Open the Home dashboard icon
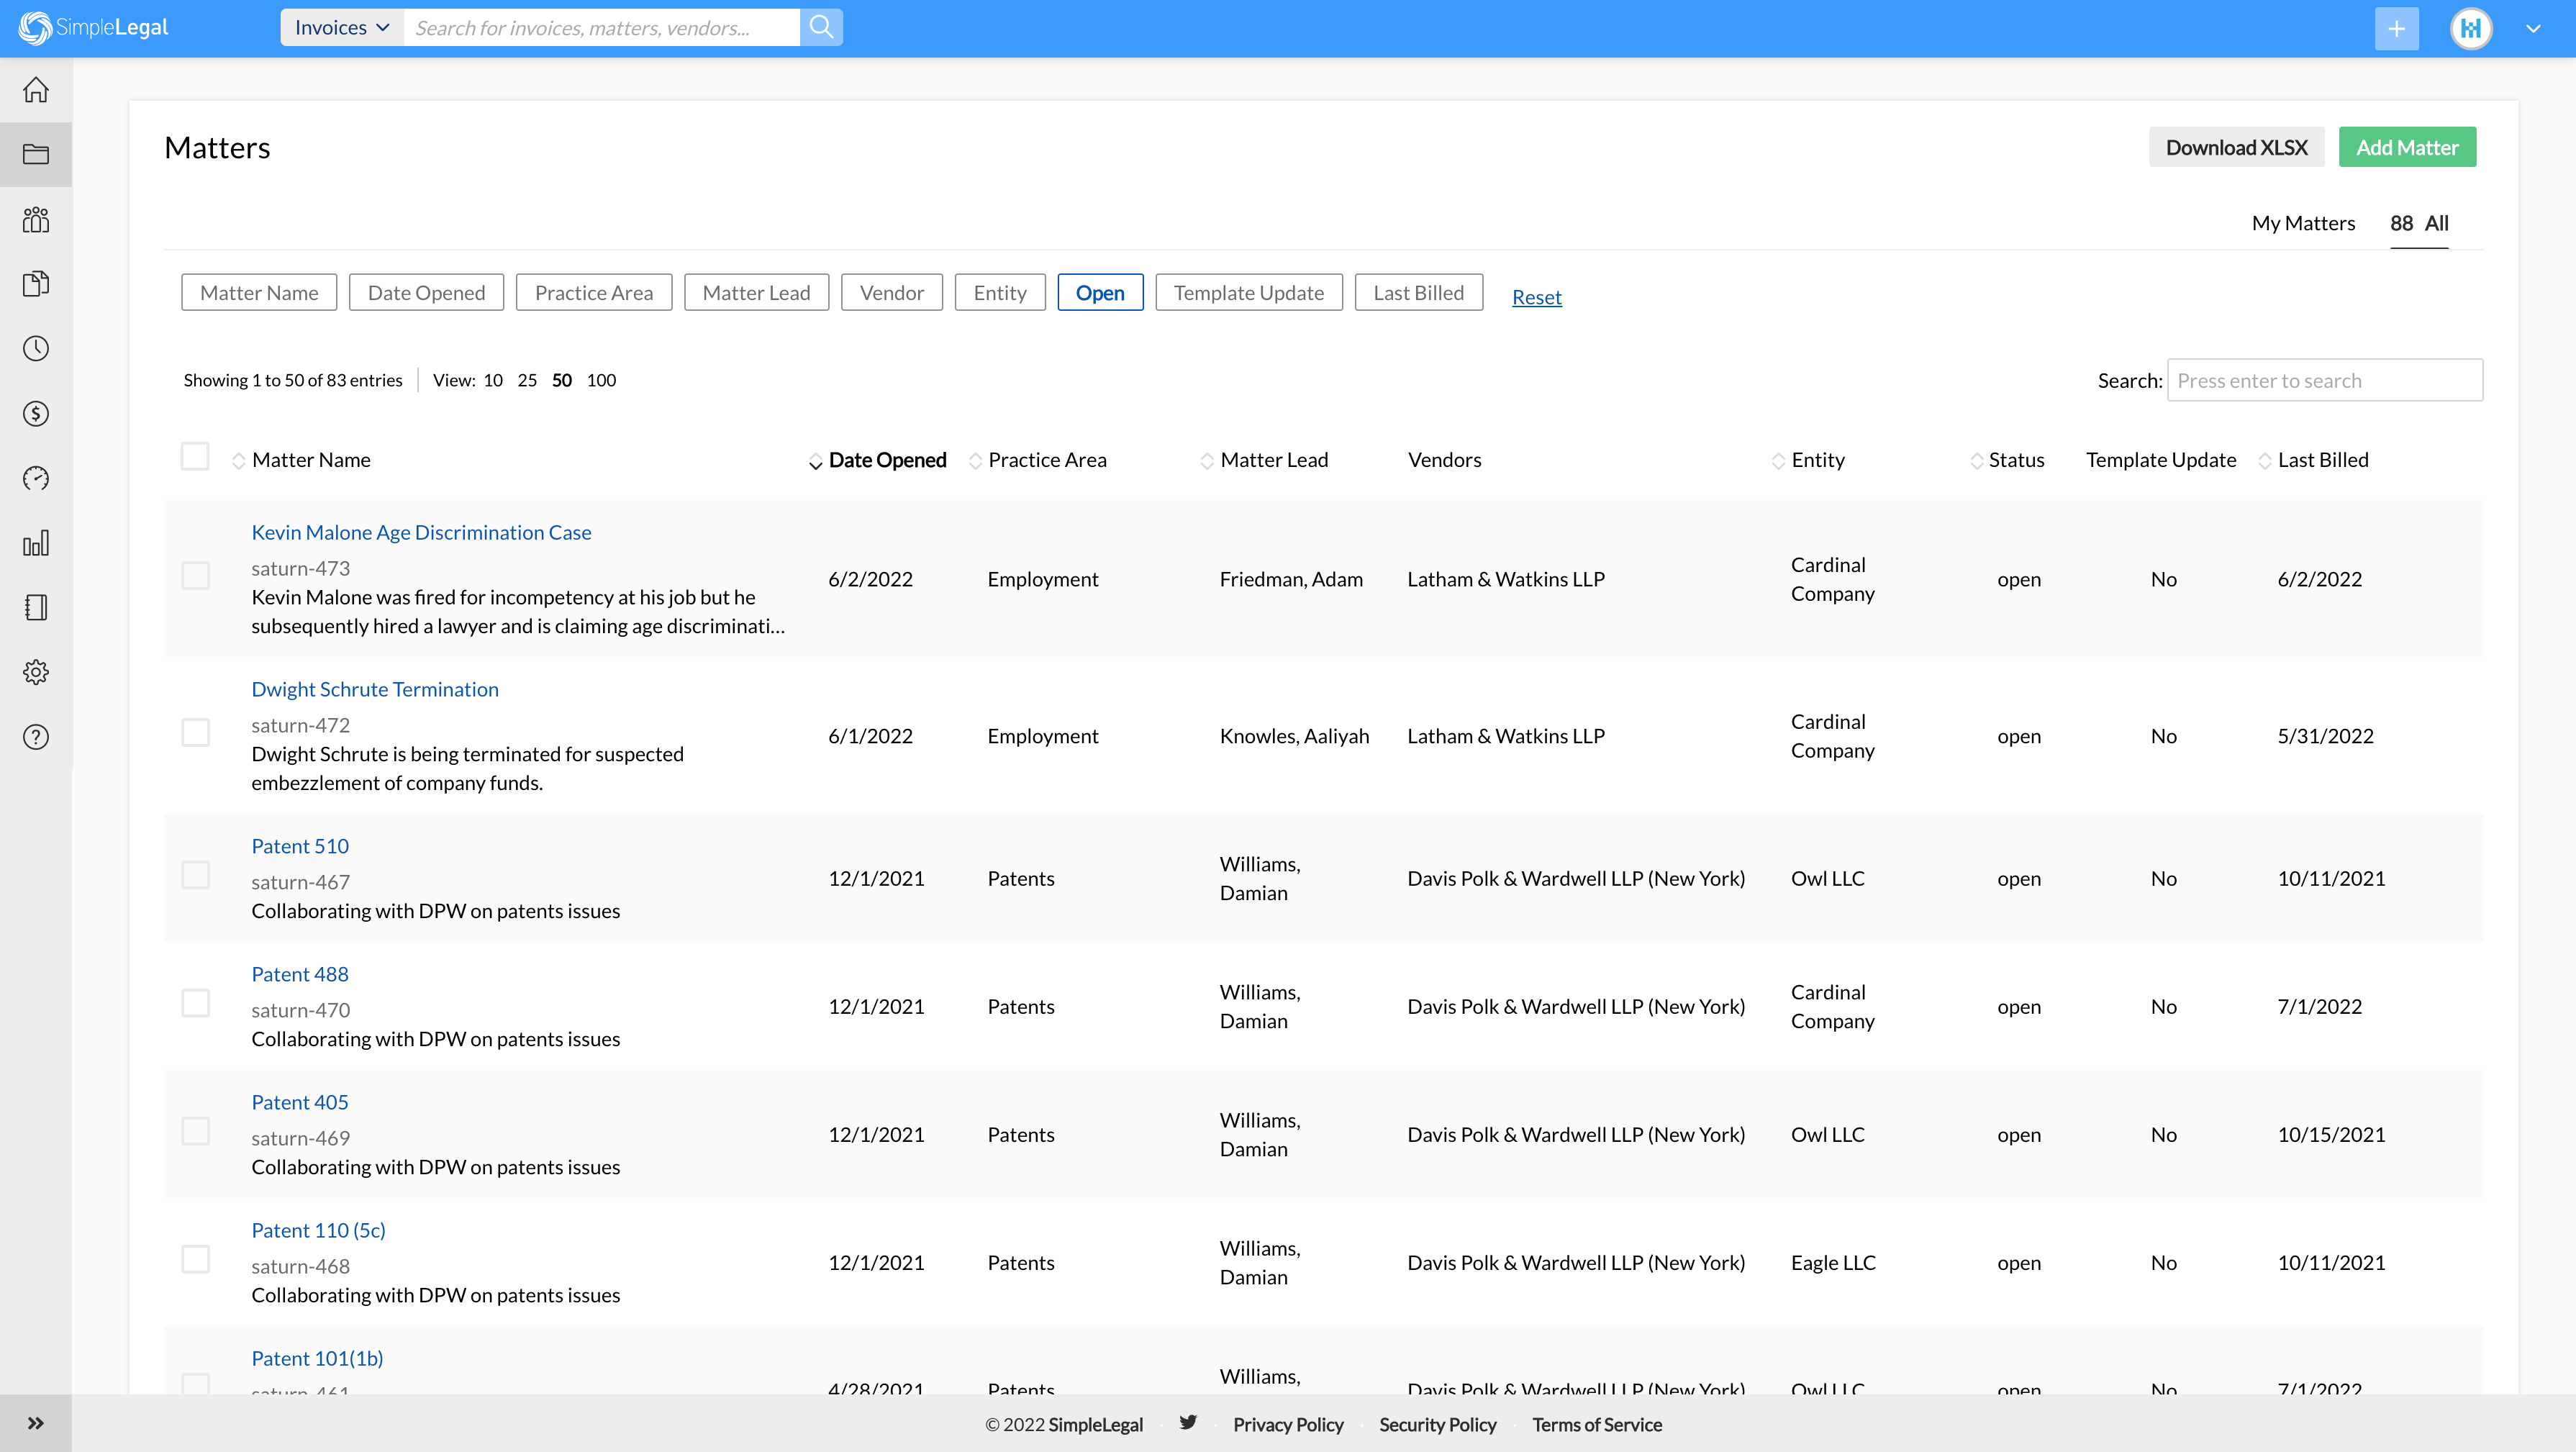 point(36,89)
